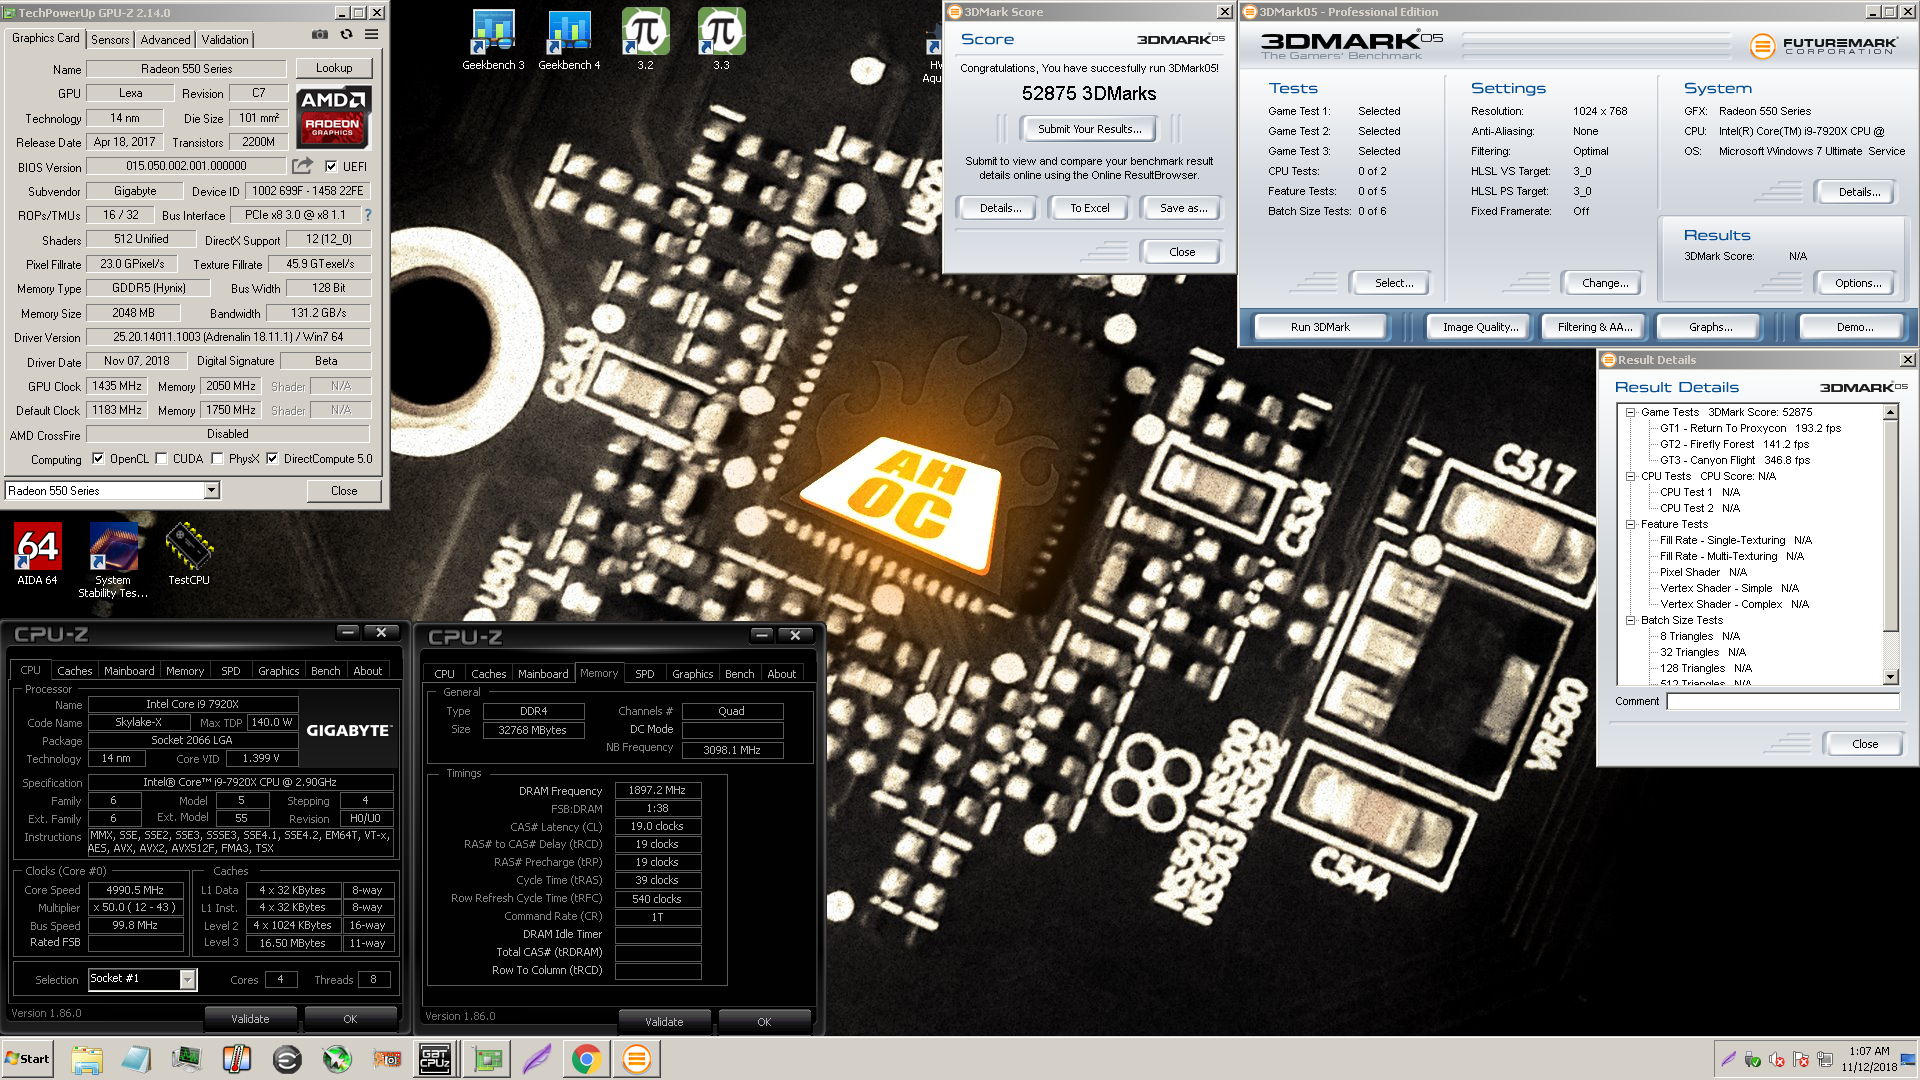Toggle the UEFI checkbox in GPU-Z
The height and width of the screenshot is (1080, 1920).
coord(331,166)
